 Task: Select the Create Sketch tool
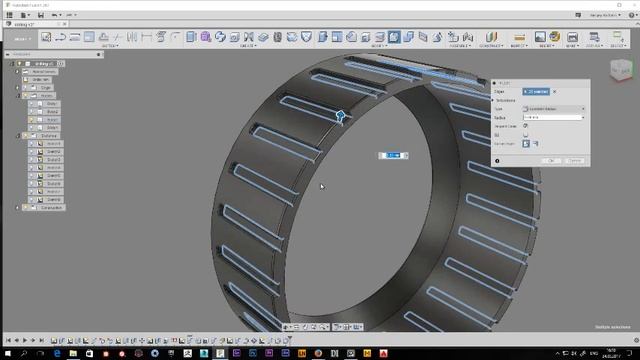46,37
